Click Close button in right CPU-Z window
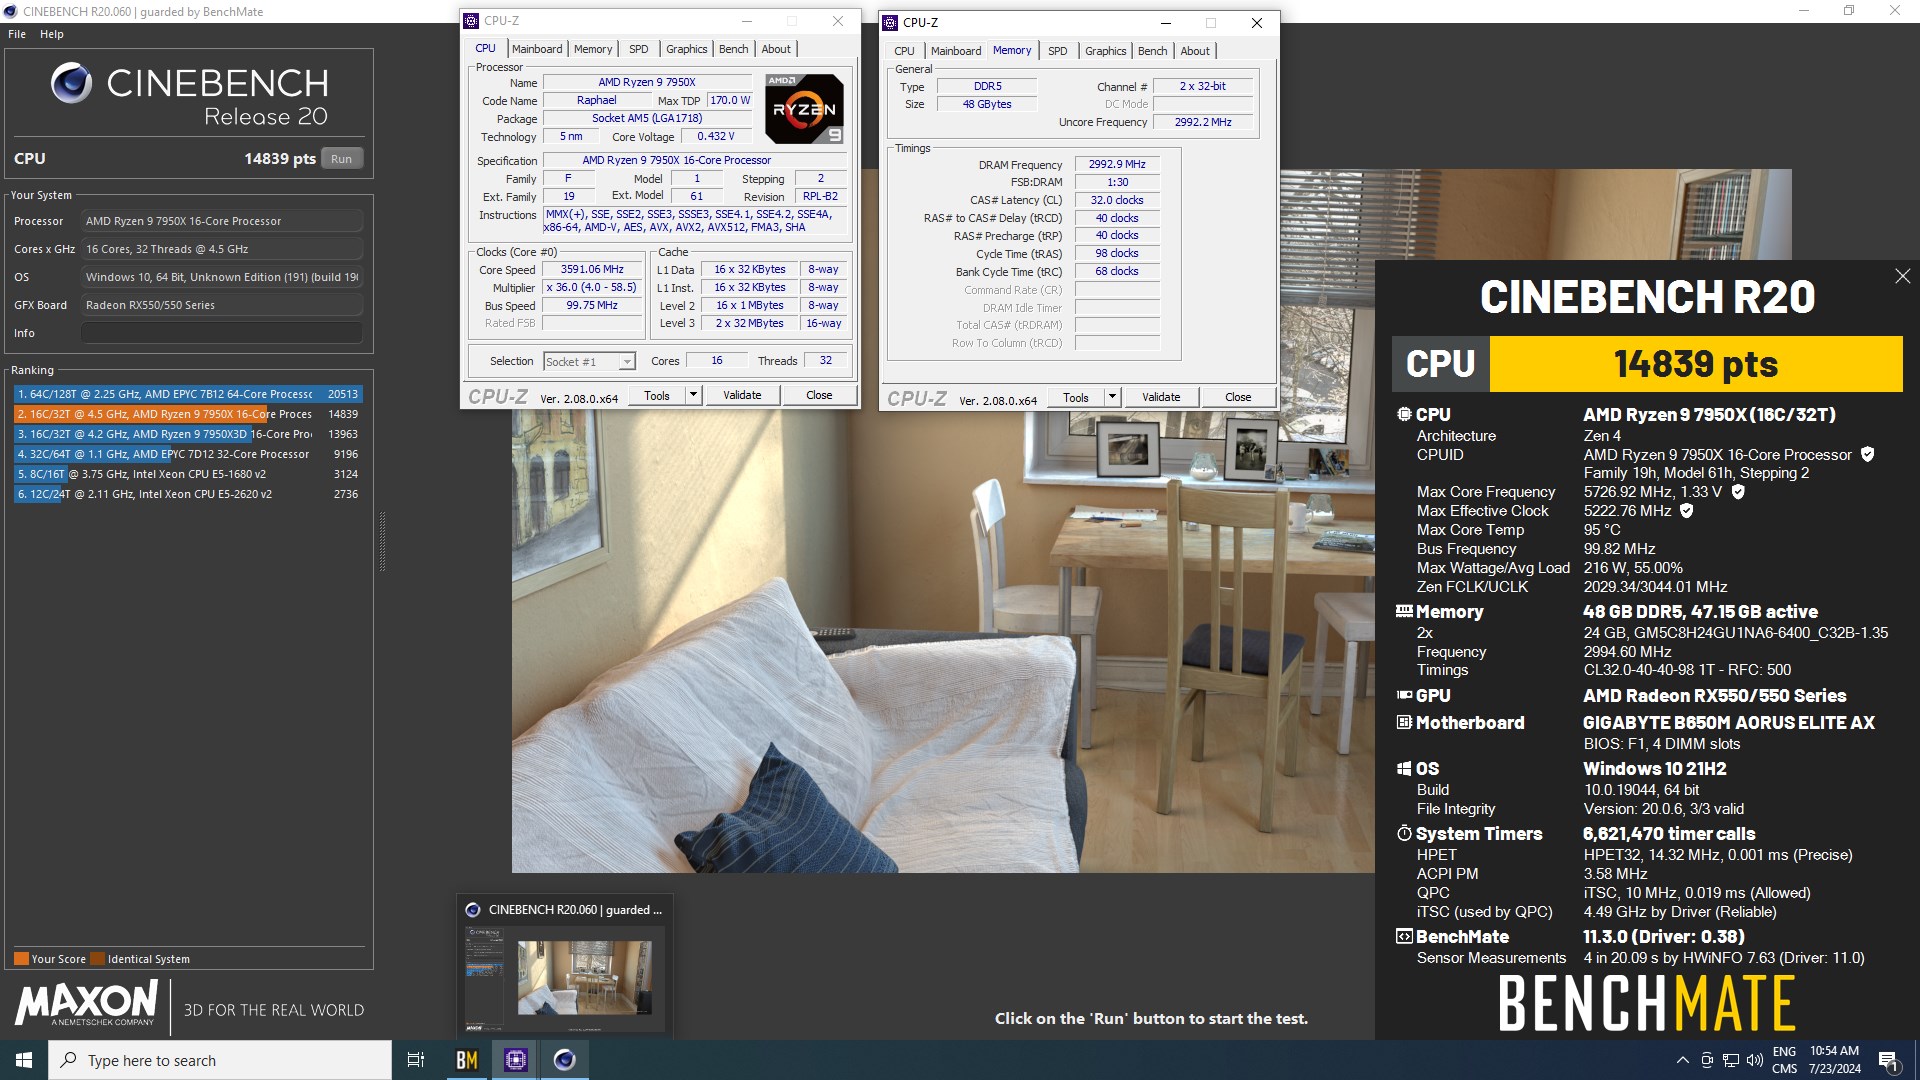 click(x=1238, y=398)
